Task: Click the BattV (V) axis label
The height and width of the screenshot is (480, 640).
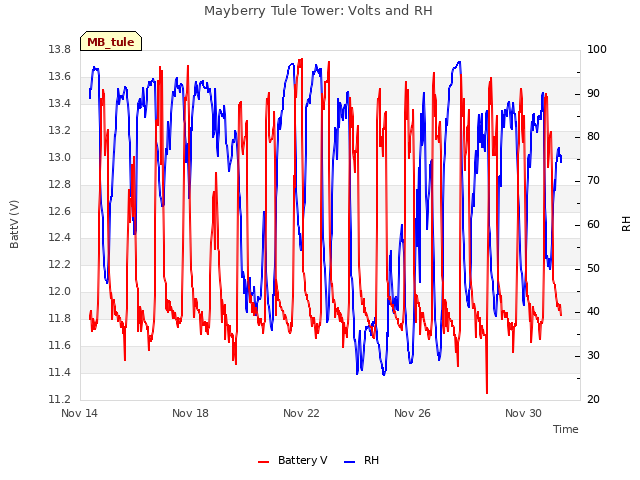Action: pos(14,224)
